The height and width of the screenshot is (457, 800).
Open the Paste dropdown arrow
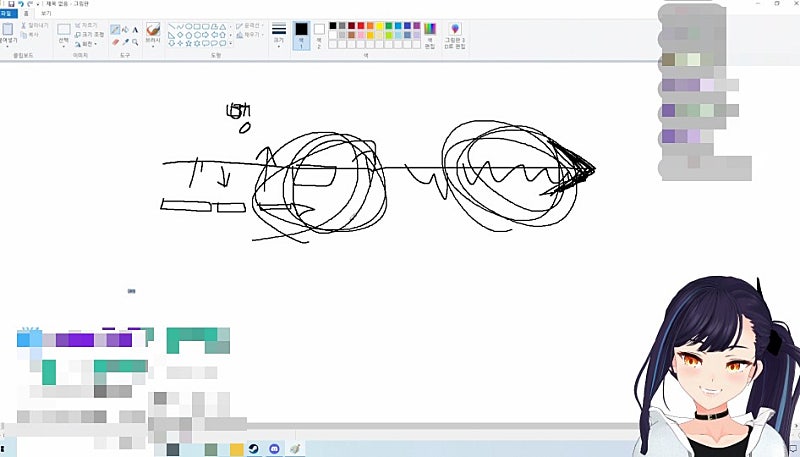coord(8,46)
